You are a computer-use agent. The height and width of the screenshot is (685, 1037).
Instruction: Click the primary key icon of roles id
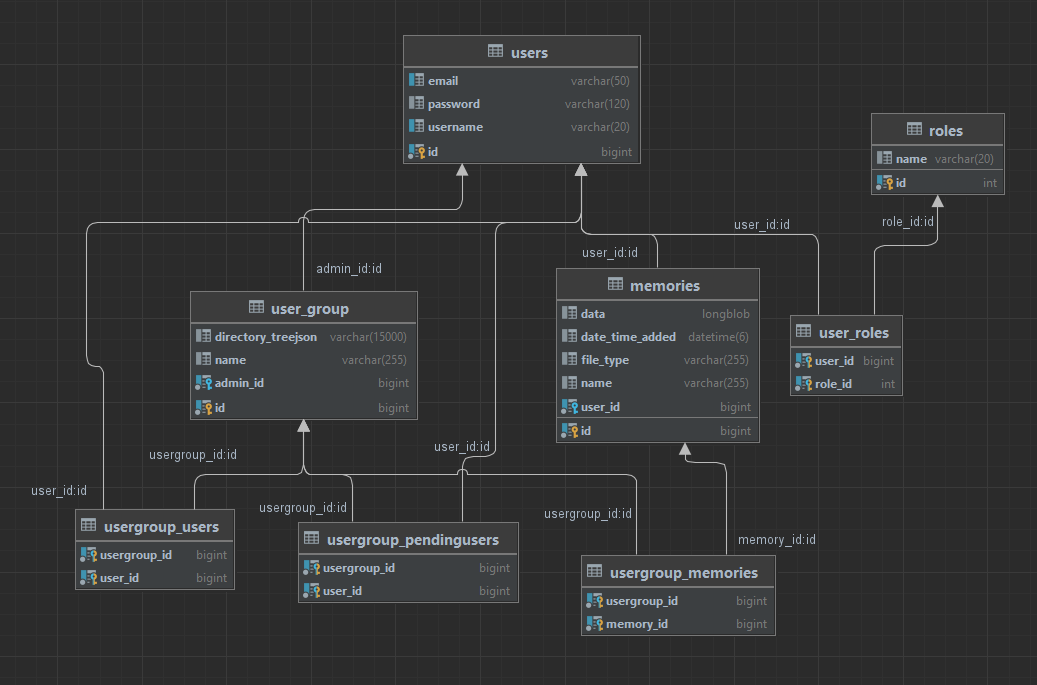tap(884, 182)
